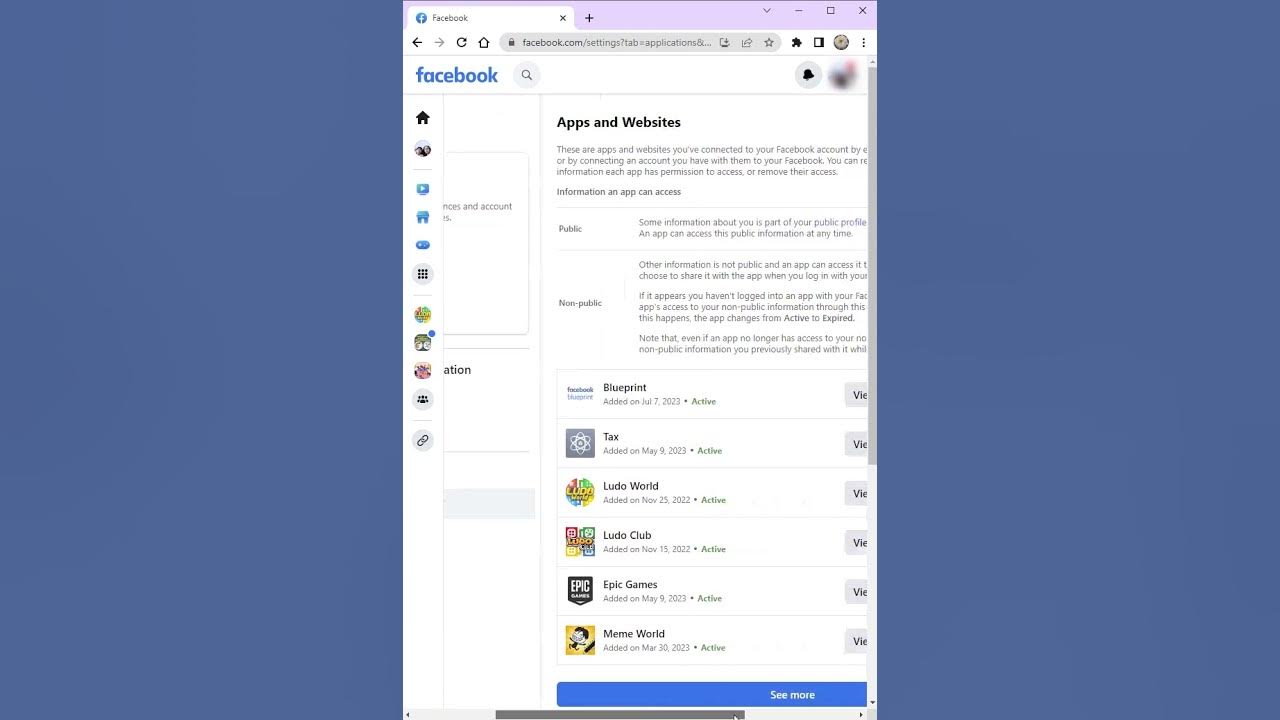Click the install app icon in address bar

(x=725, y=42)
